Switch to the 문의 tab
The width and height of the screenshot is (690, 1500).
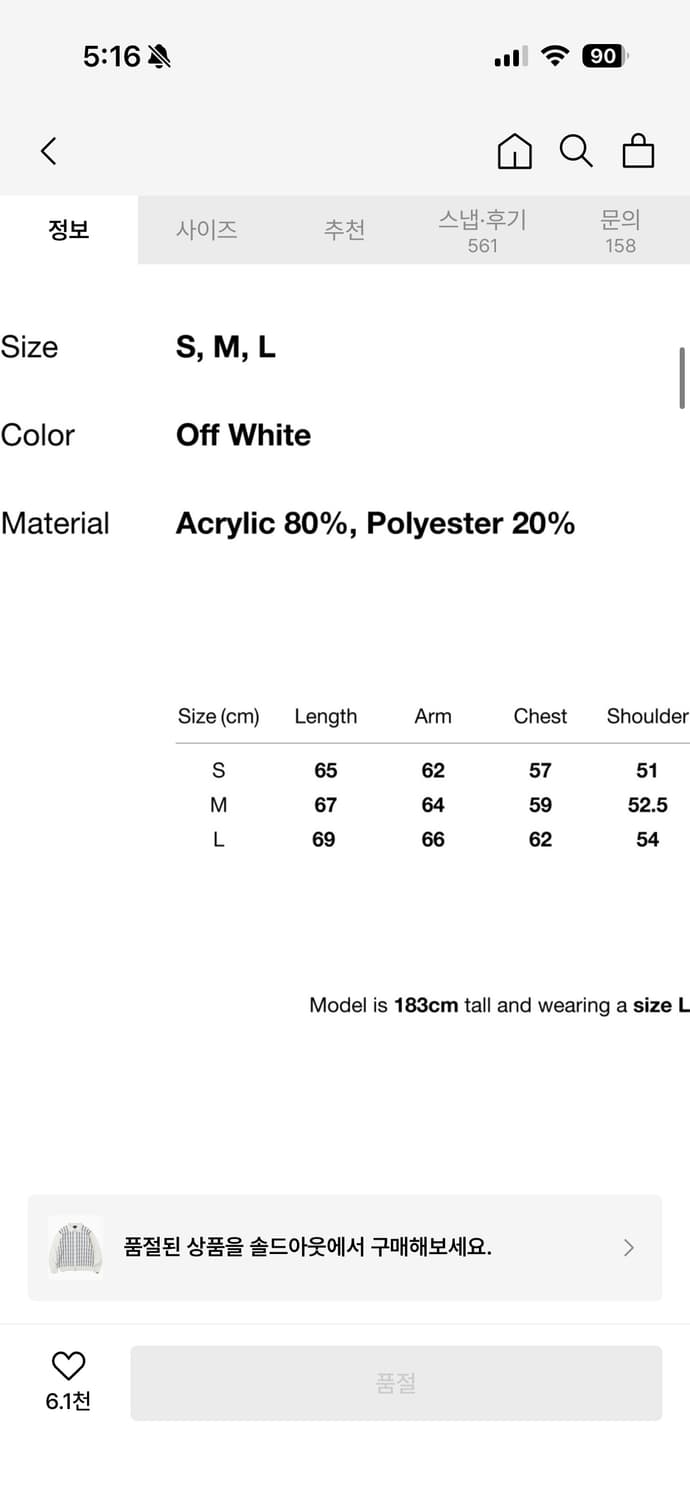pos(620,230)
